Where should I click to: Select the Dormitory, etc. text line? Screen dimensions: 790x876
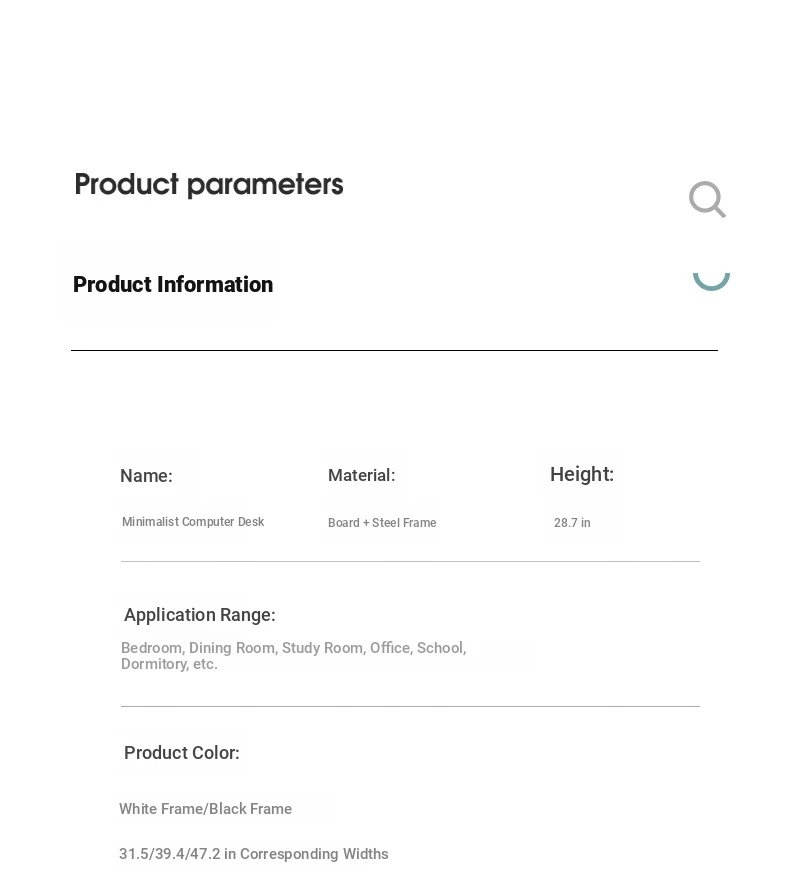[169, 664]
